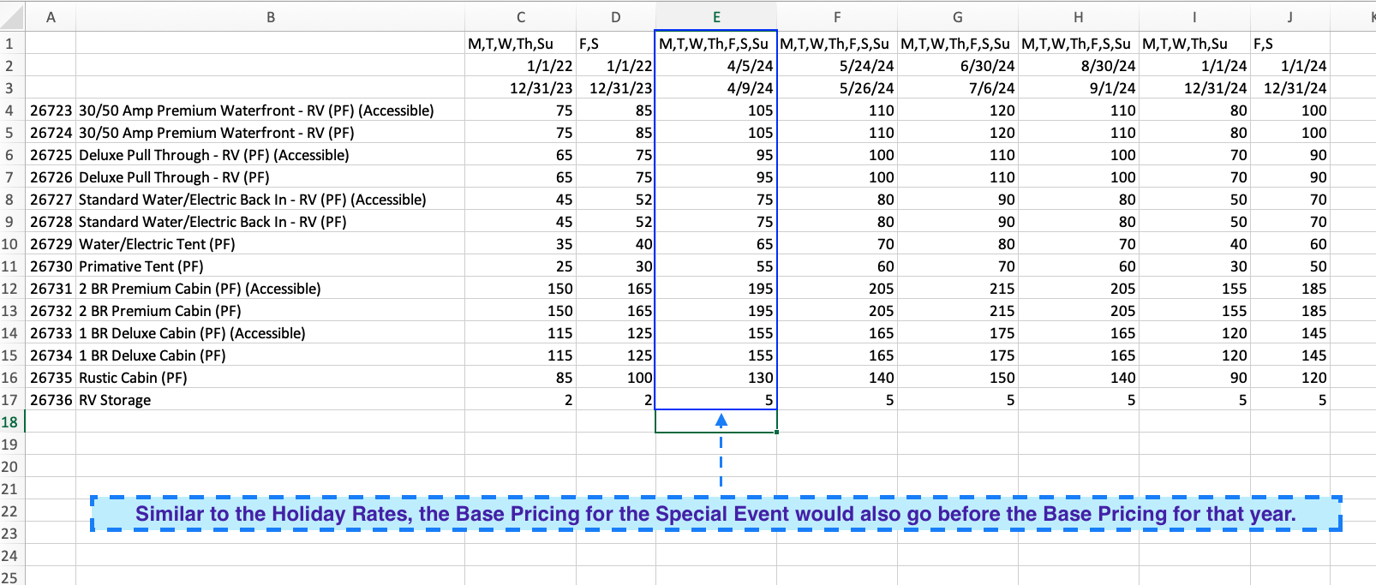This screenshot has height=585, width=1376.
Task: Click the 130 rate in column E
Action: click(716, 378)
